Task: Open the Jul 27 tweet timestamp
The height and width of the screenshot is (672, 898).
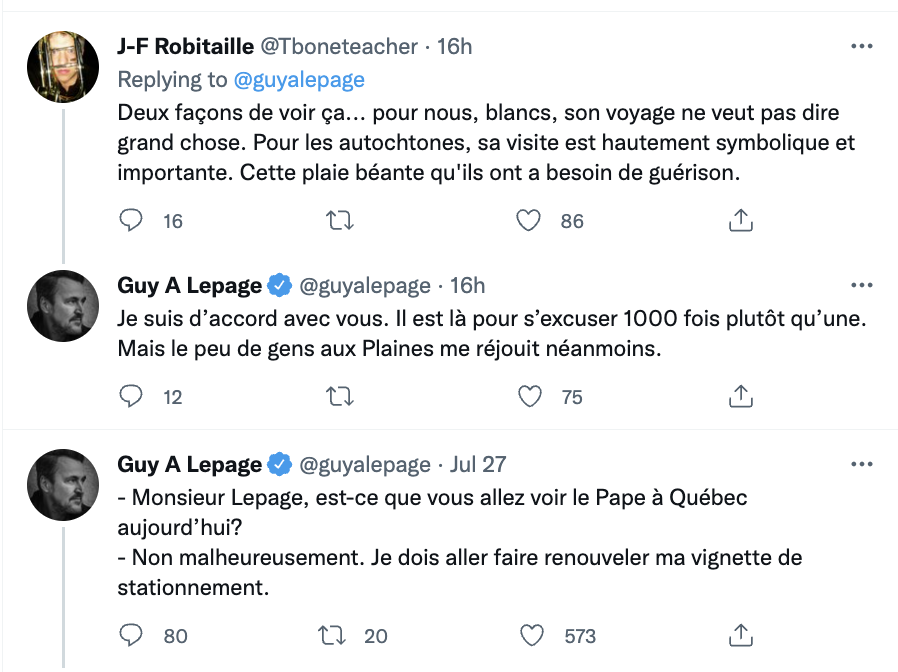Action: pyautogui.click(x=479, y=464)
